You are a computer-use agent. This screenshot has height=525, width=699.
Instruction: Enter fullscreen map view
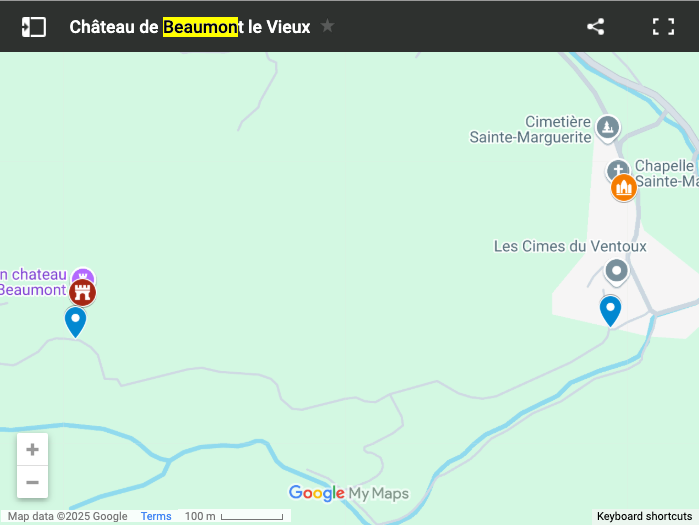663,27
